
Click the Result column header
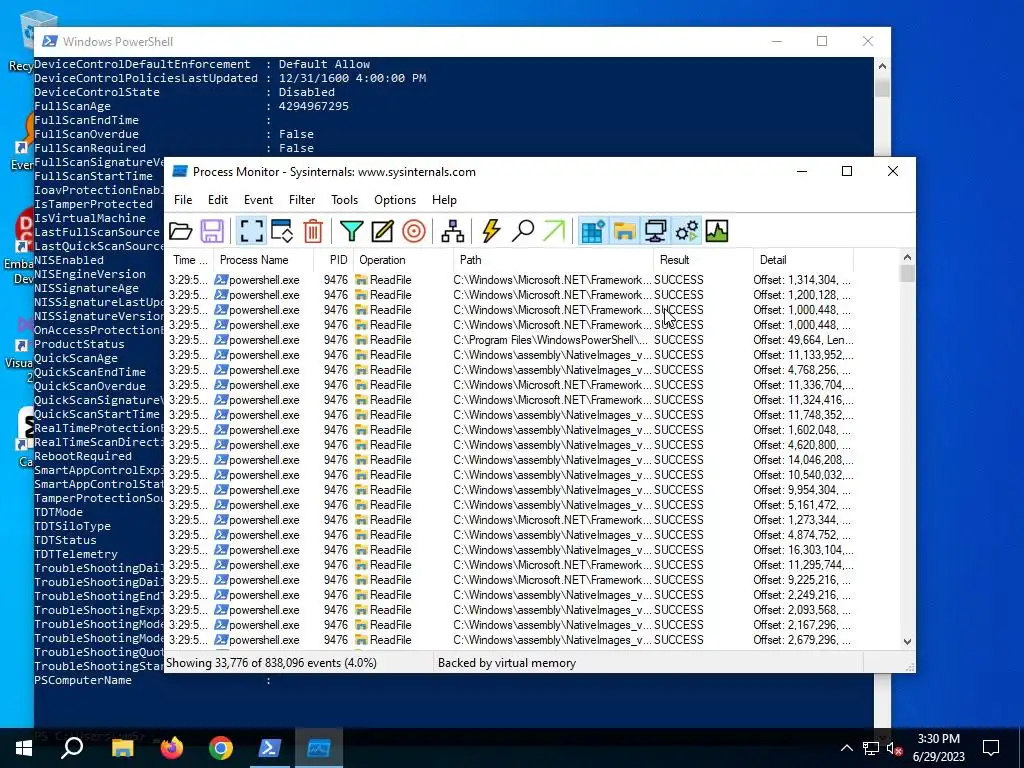coord(703,260)
